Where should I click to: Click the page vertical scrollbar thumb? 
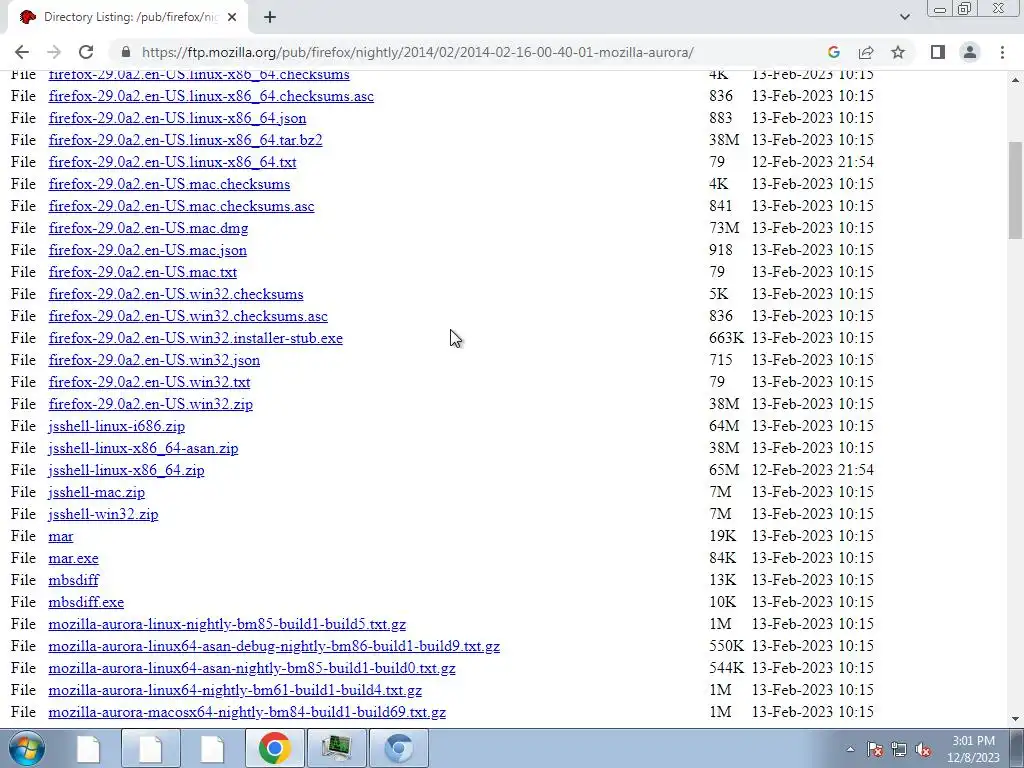1016,190
